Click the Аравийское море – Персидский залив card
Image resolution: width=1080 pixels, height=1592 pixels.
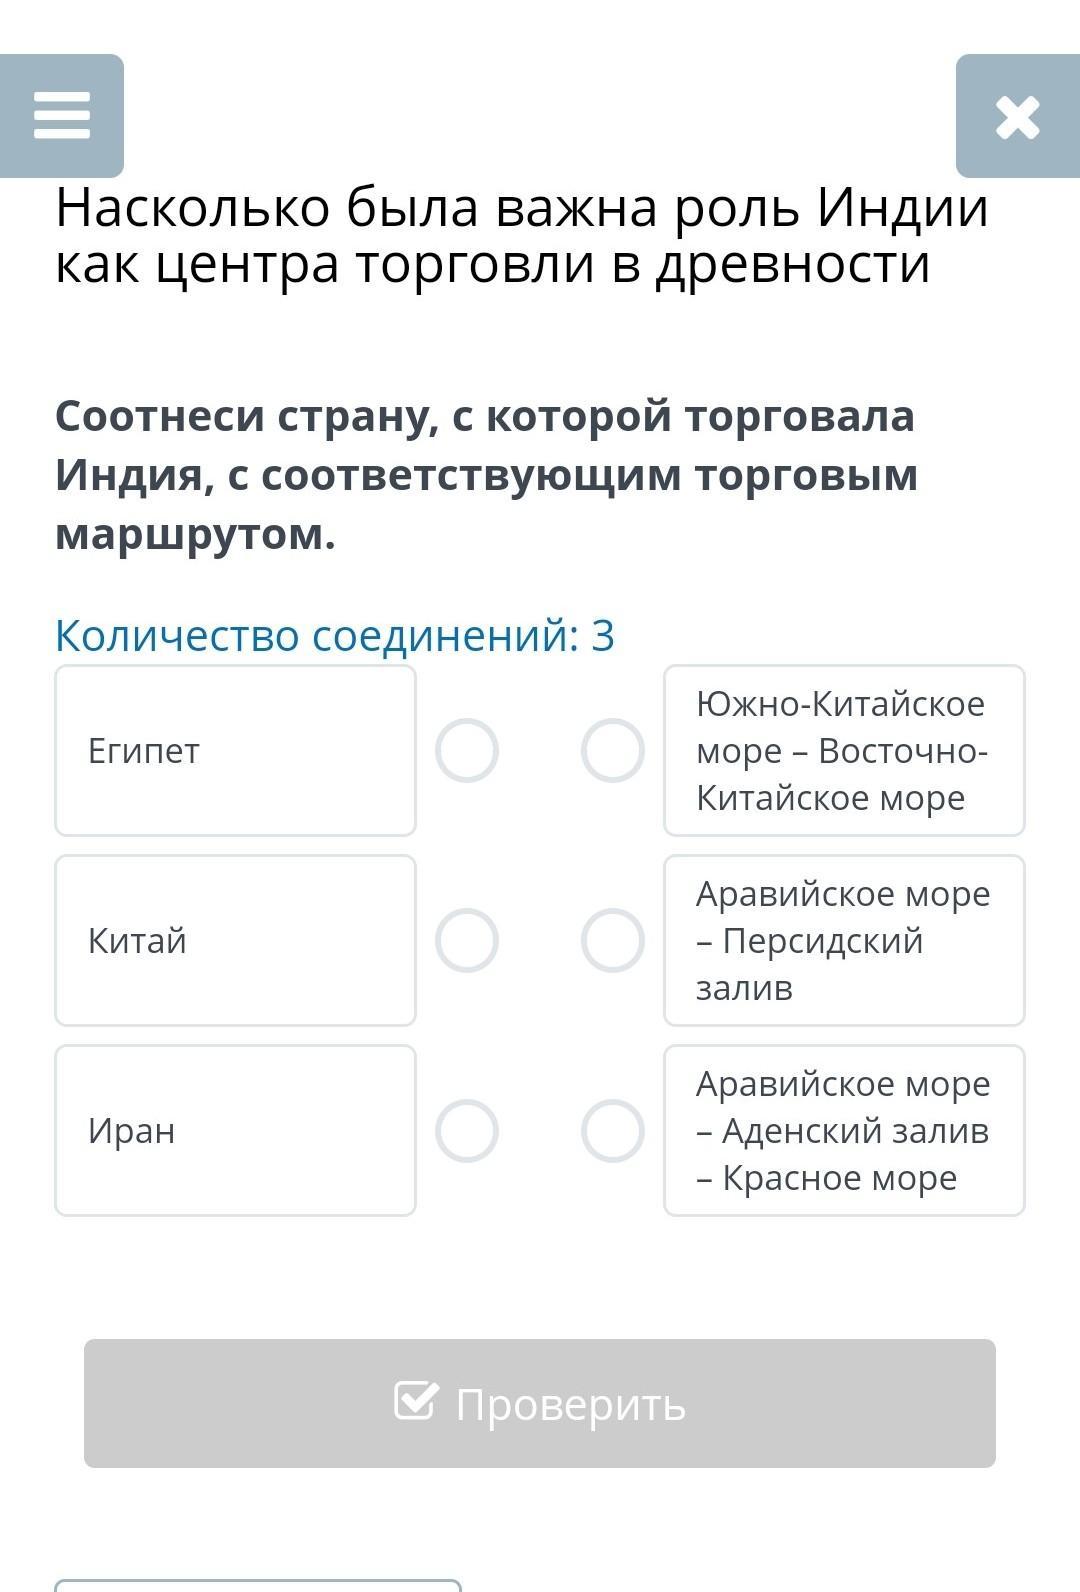(x=844, y=940)
